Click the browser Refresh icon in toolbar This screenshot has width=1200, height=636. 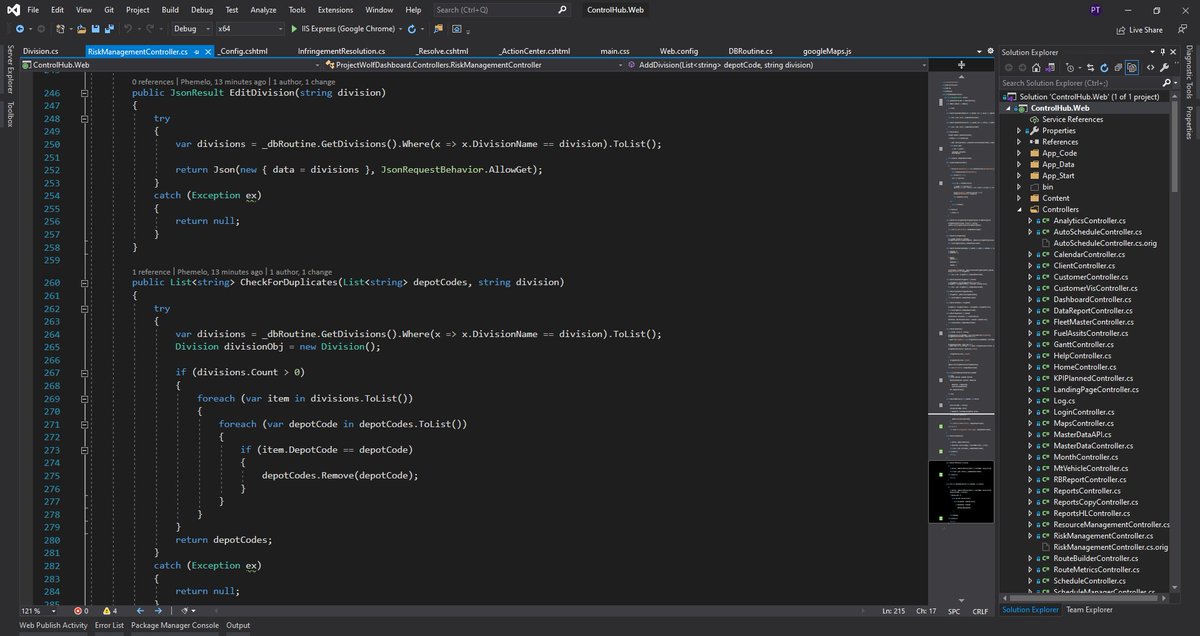click(x=412, y=29)
